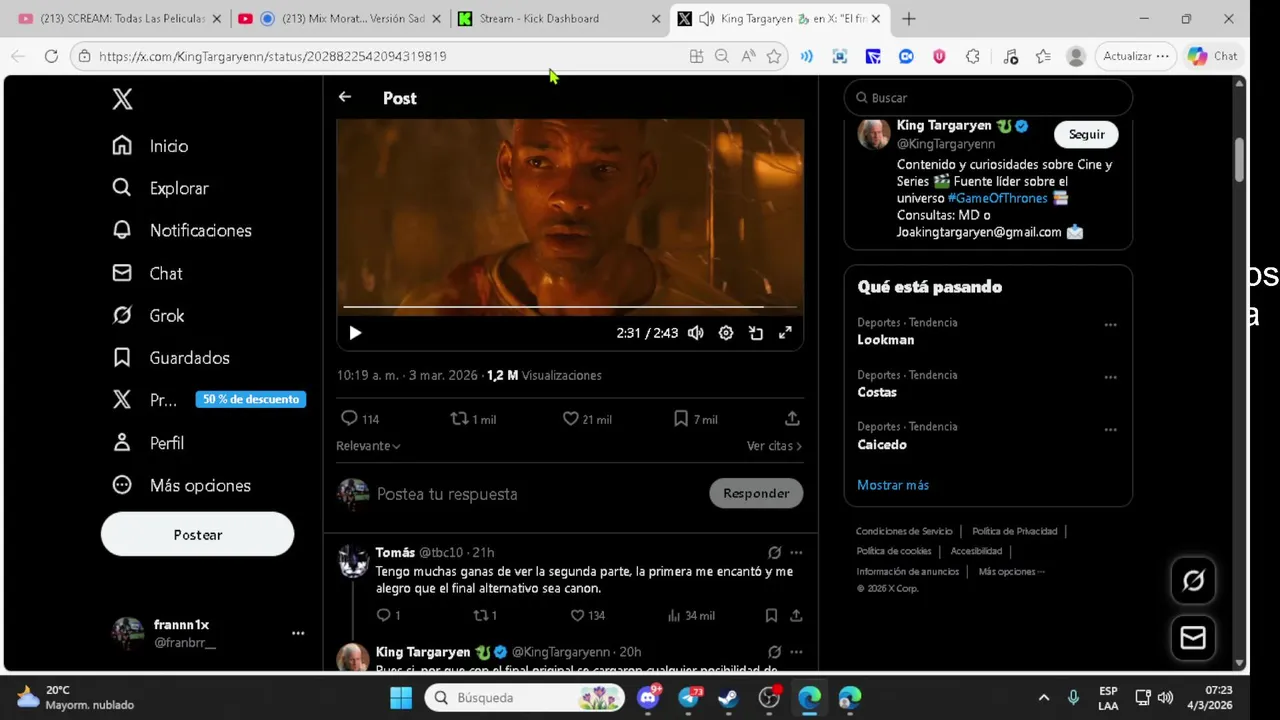Switch to the Stream - Kick Dashboard tab
Viewport: 1280px width, 720px height.
tap(560, 18)
